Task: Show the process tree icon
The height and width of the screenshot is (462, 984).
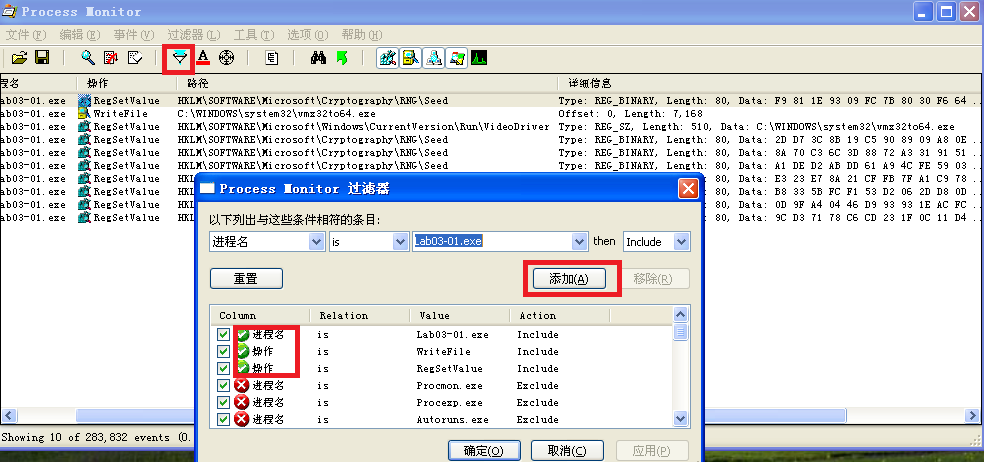Action: pyautogui.click(x=271, y=58)
